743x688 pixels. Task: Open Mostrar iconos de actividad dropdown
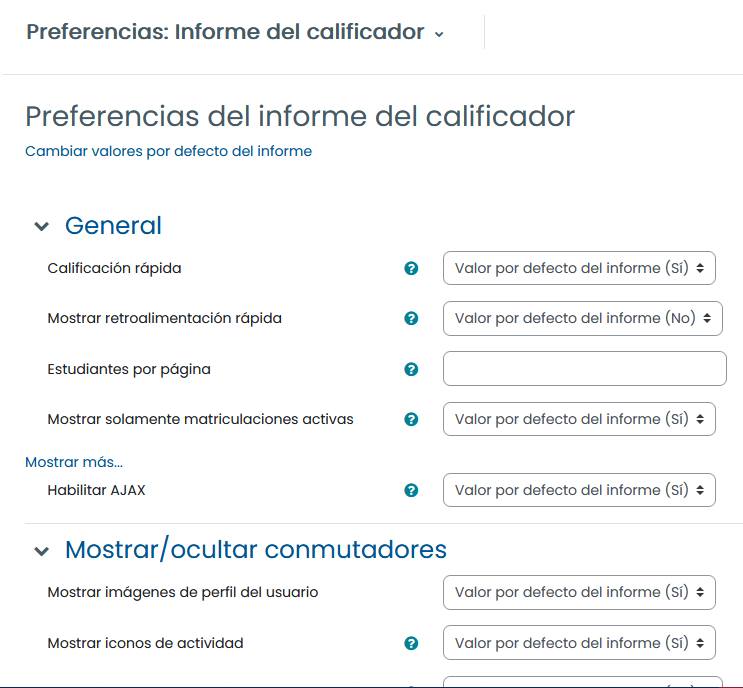tap(579, 643)
